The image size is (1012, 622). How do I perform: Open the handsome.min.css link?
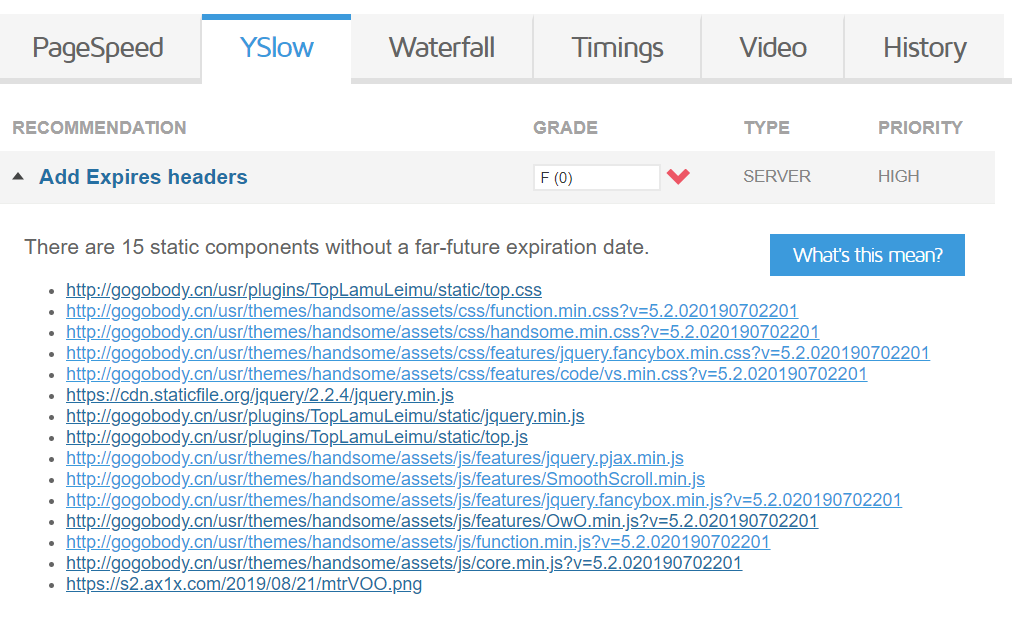442,332
